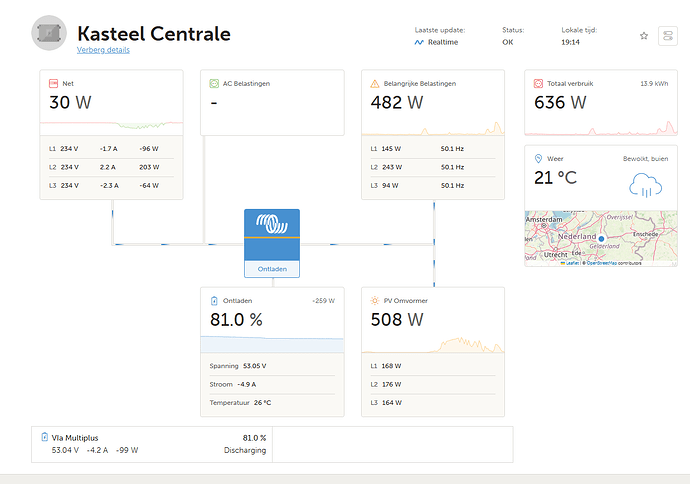The height and width of the screenshot is (484, 690).
Task: Click the Netherlands location map
Action: [601, 238]
